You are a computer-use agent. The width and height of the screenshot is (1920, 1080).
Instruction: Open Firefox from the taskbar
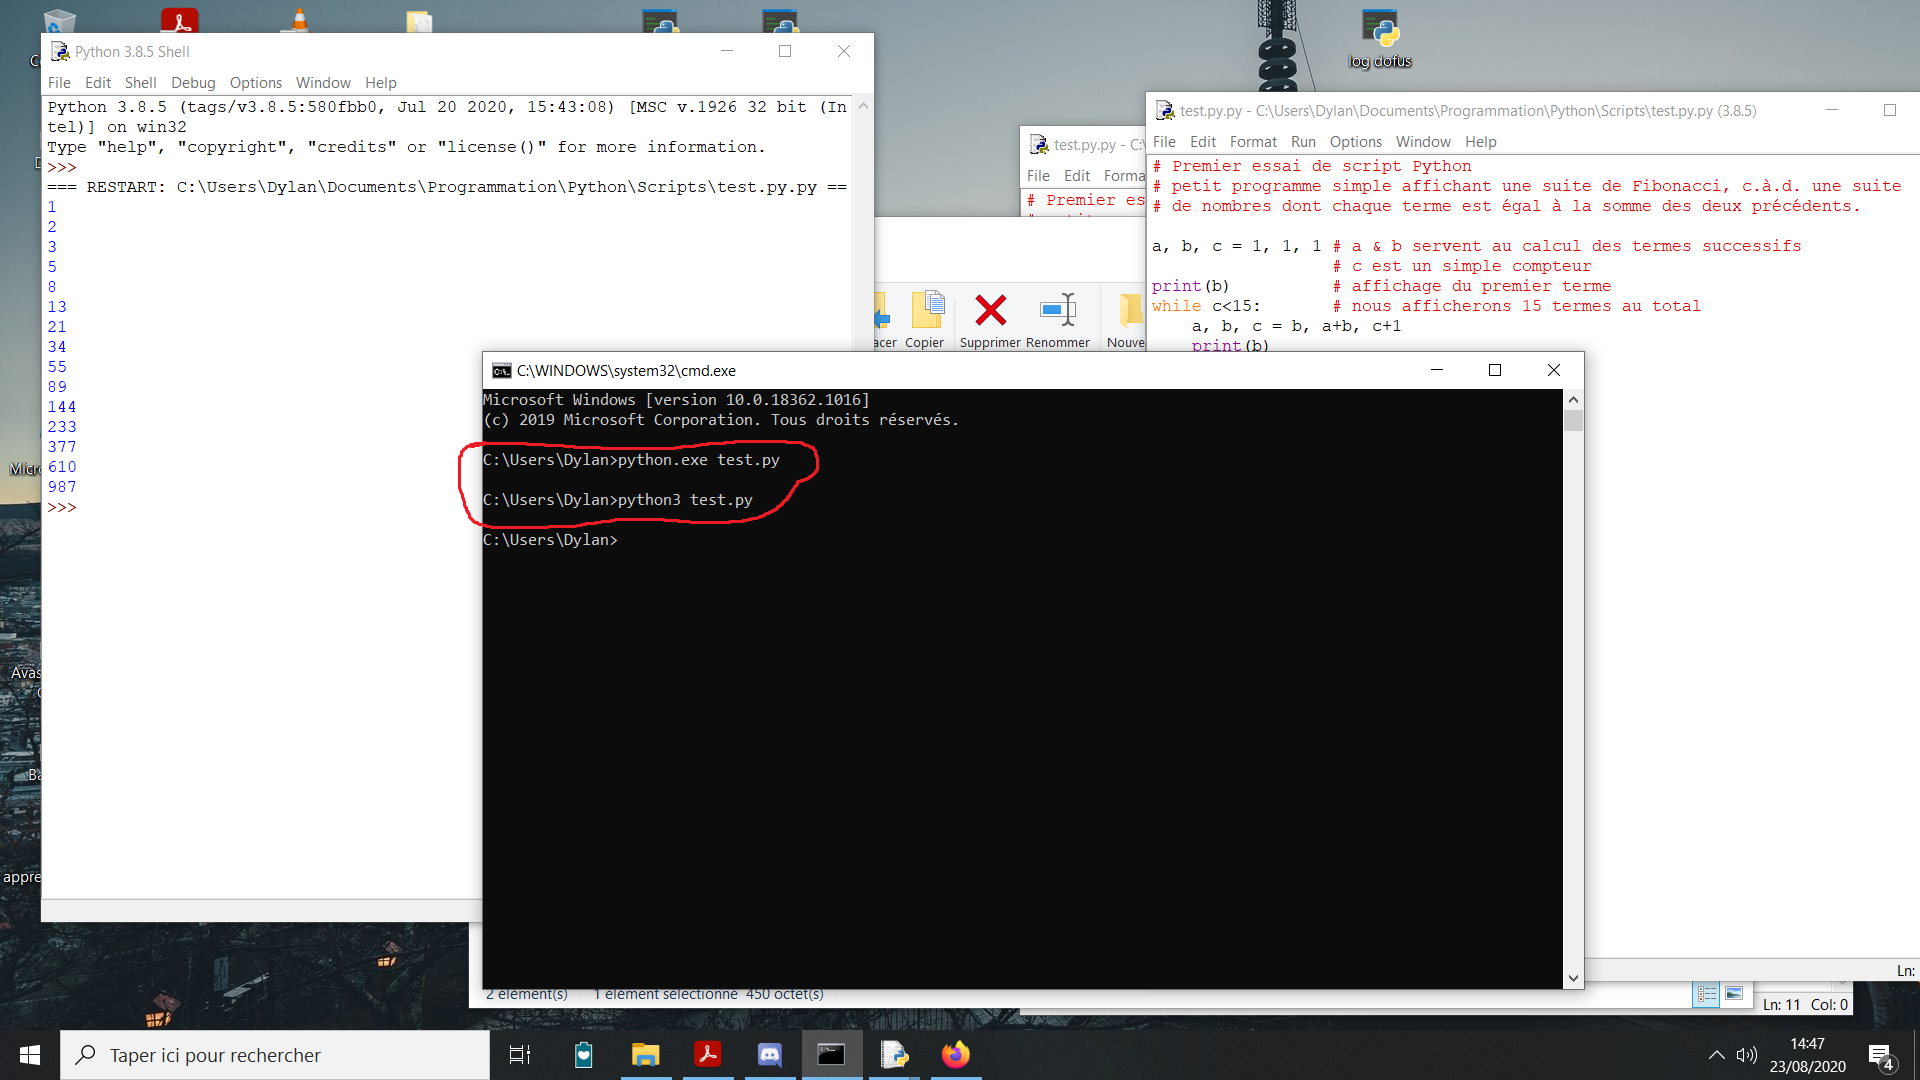[956, 1054]
